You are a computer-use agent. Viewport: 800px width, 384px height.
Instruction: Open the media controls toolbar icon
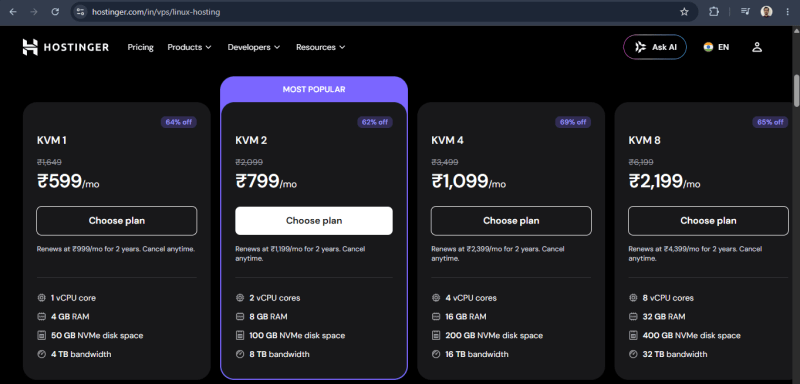[745, 12]
